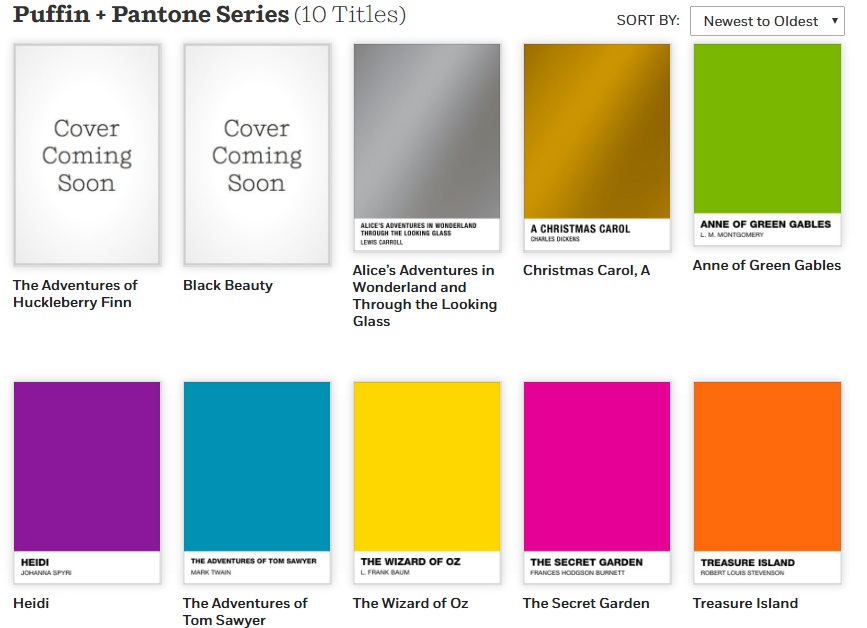This screenshot has height=628, width=867.
Task: Click the Heidi title text link
Action: [31, 604]
